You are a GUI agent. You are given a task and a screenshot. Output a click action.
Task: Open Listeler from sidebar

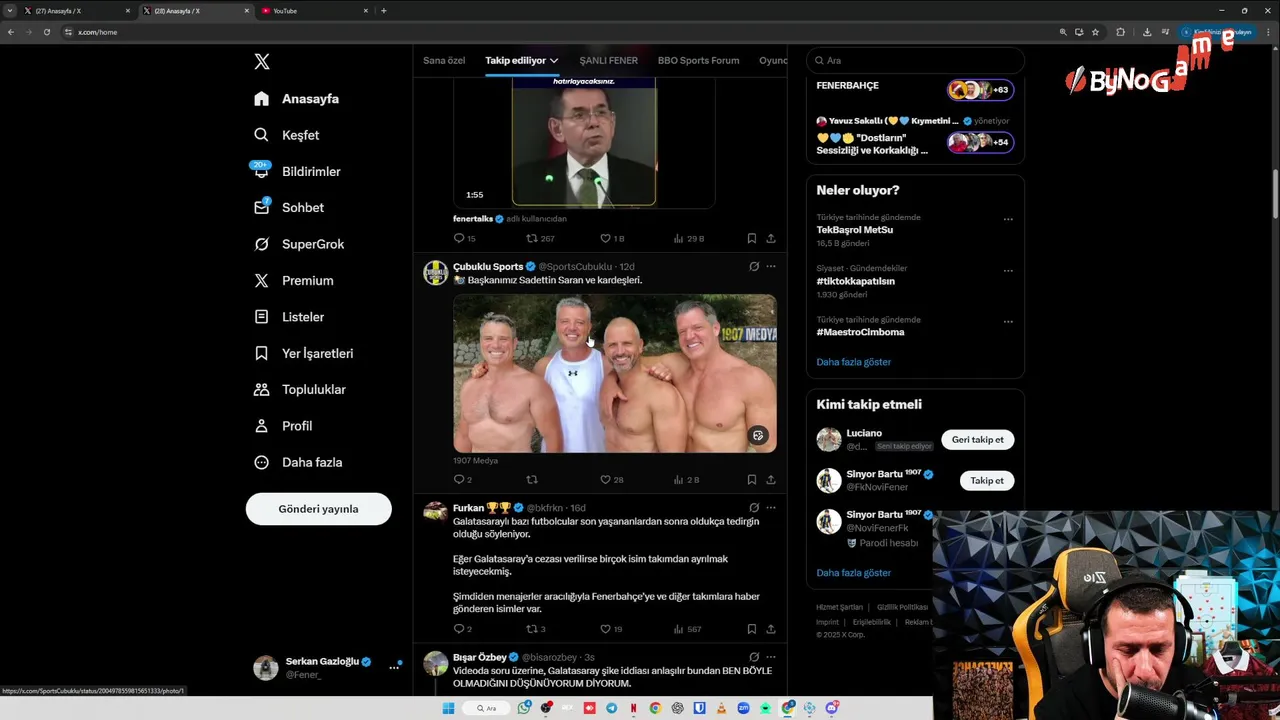click(289, 317)
